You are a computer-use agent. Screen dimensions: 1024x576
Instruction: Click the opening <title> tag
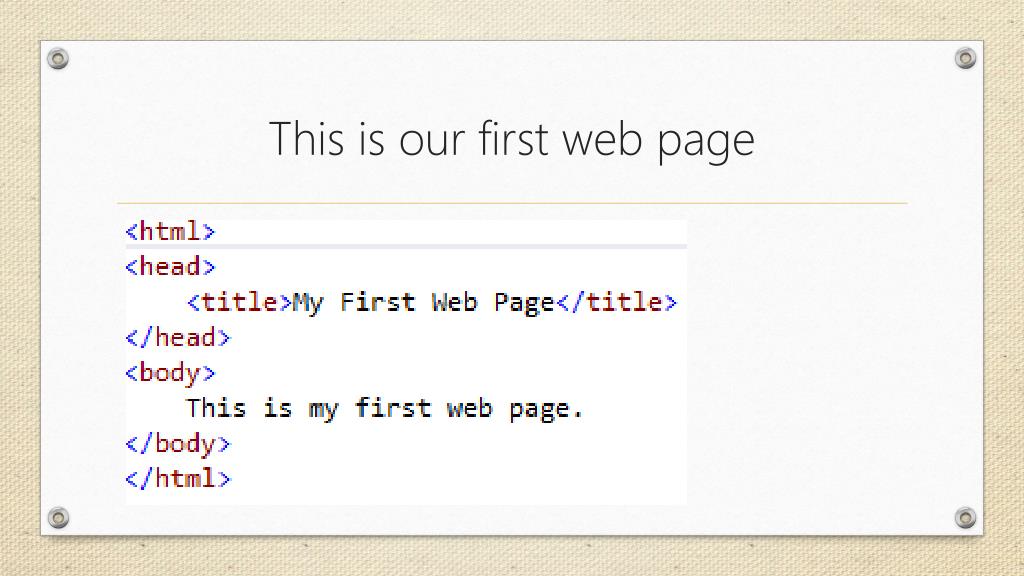[x=239, y=302]
